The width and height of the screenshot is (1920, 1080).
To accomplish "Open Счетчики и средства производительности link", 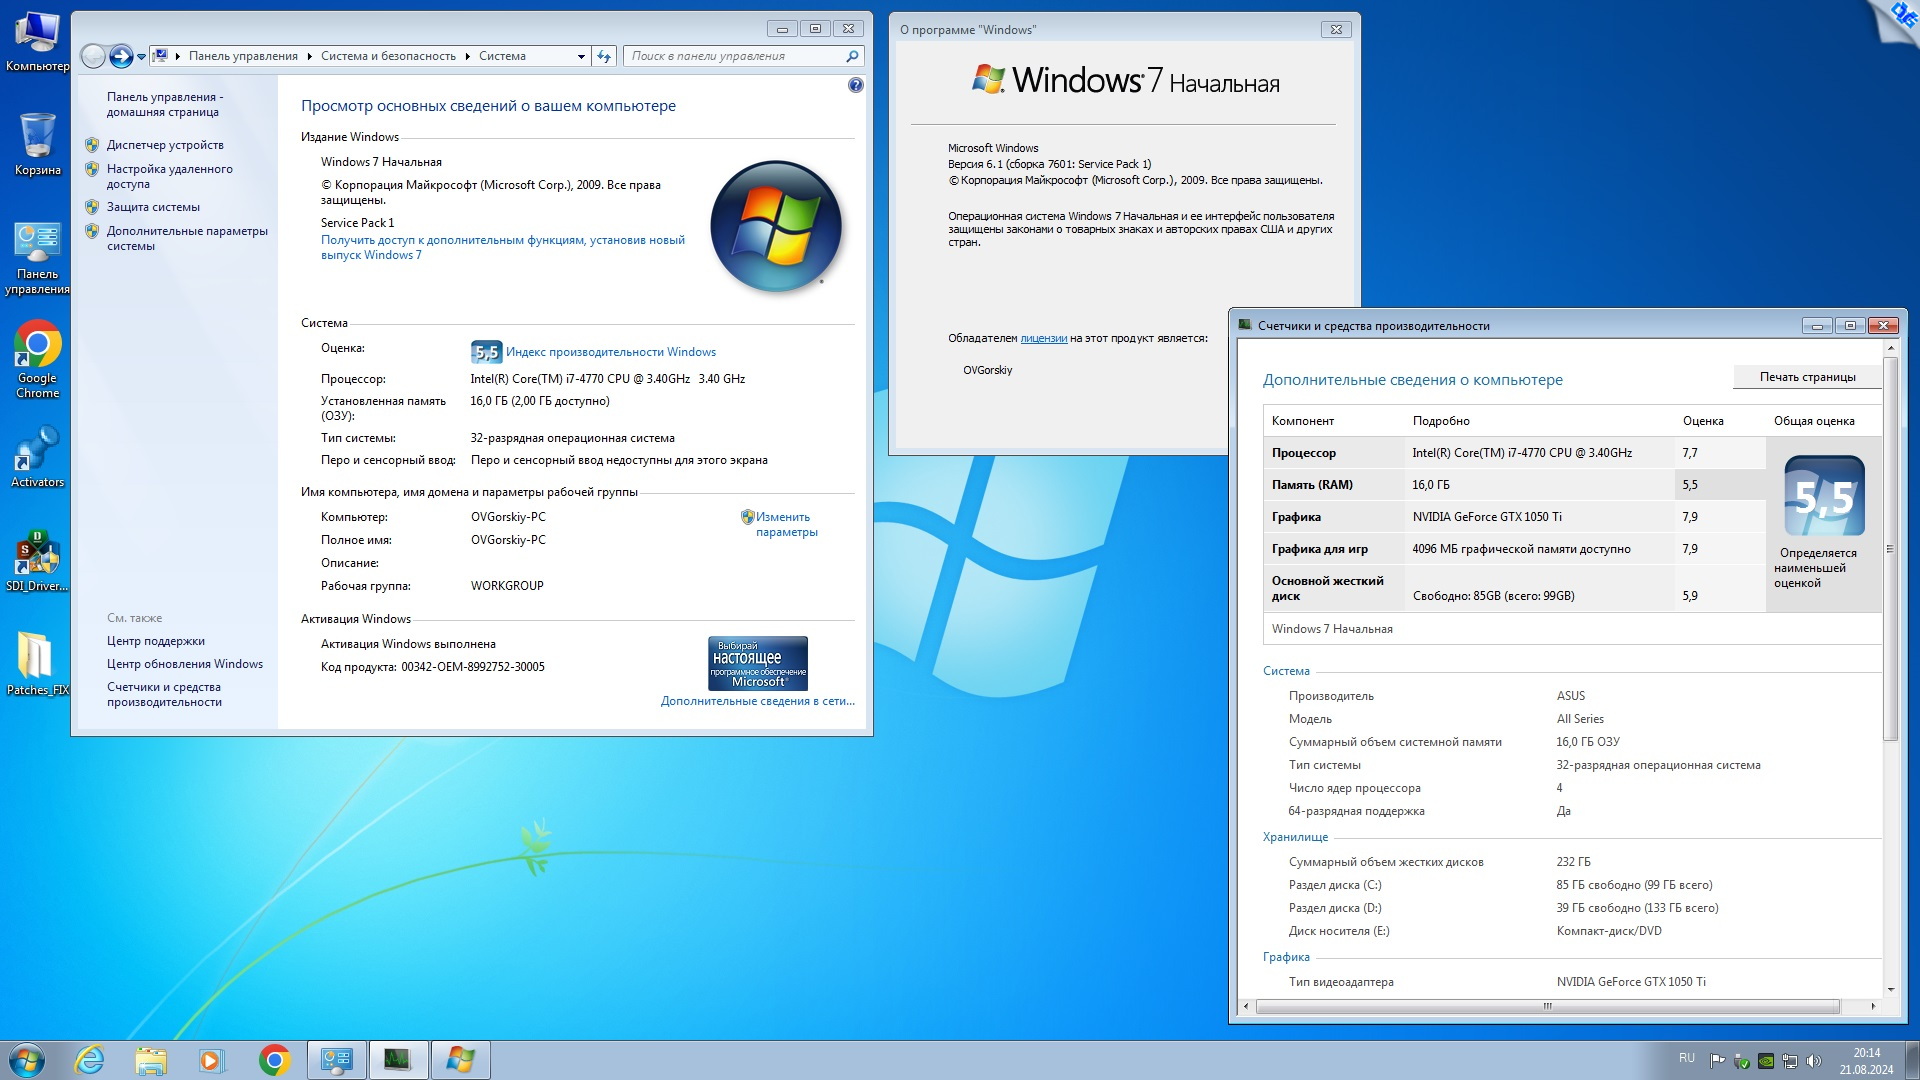I will pos(165,695).
